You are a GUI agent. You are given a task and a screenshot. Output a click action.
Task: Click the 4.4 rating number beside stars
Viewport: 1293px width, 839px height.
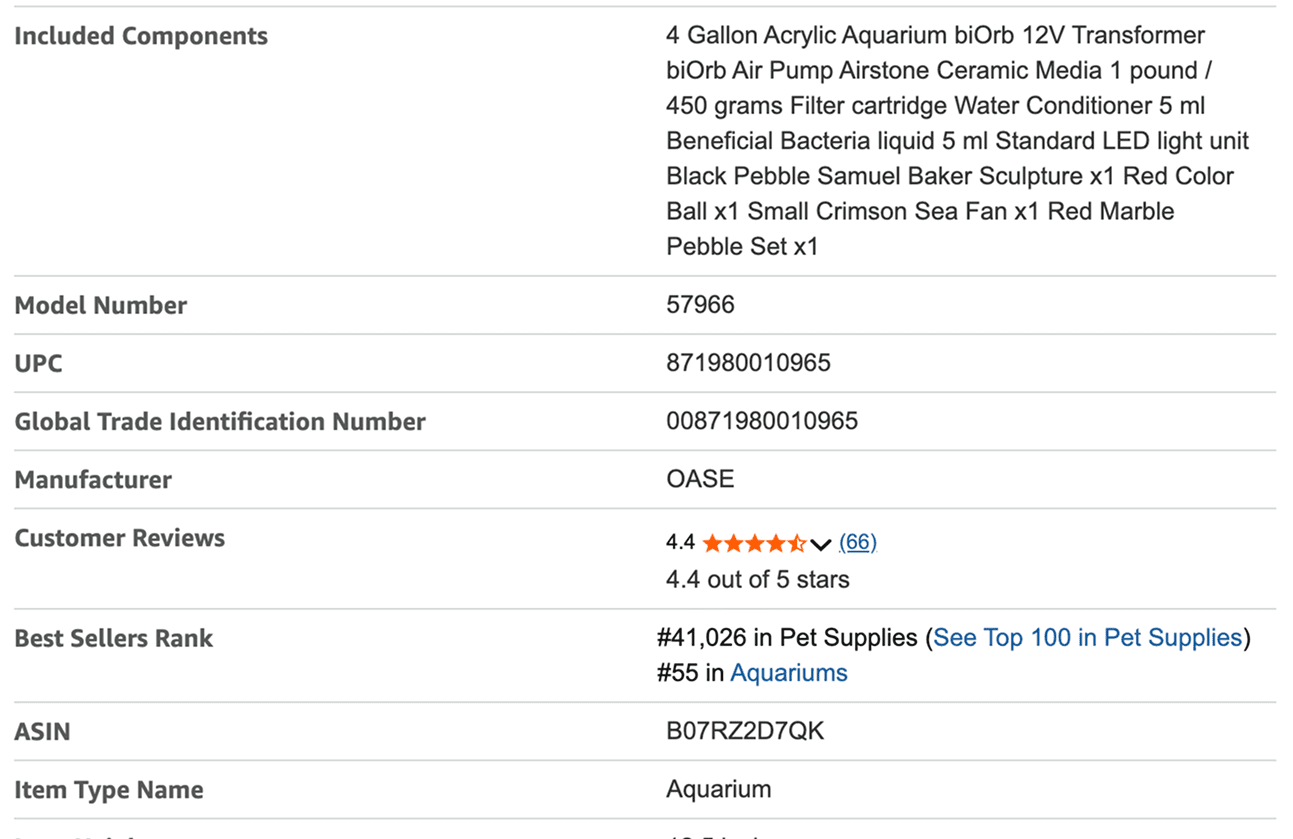pyautogui.click(x=680, y=543)
